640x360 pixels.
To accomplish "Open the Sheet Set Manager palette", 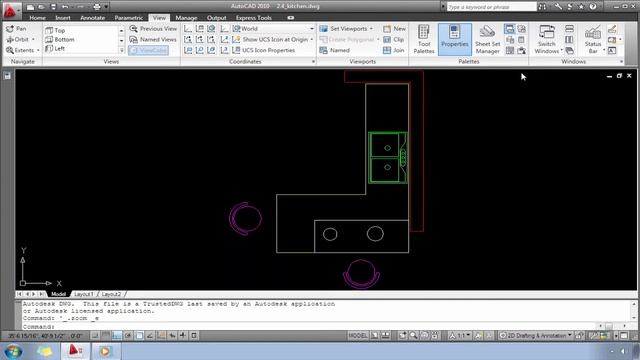I will tap(487, 39).
